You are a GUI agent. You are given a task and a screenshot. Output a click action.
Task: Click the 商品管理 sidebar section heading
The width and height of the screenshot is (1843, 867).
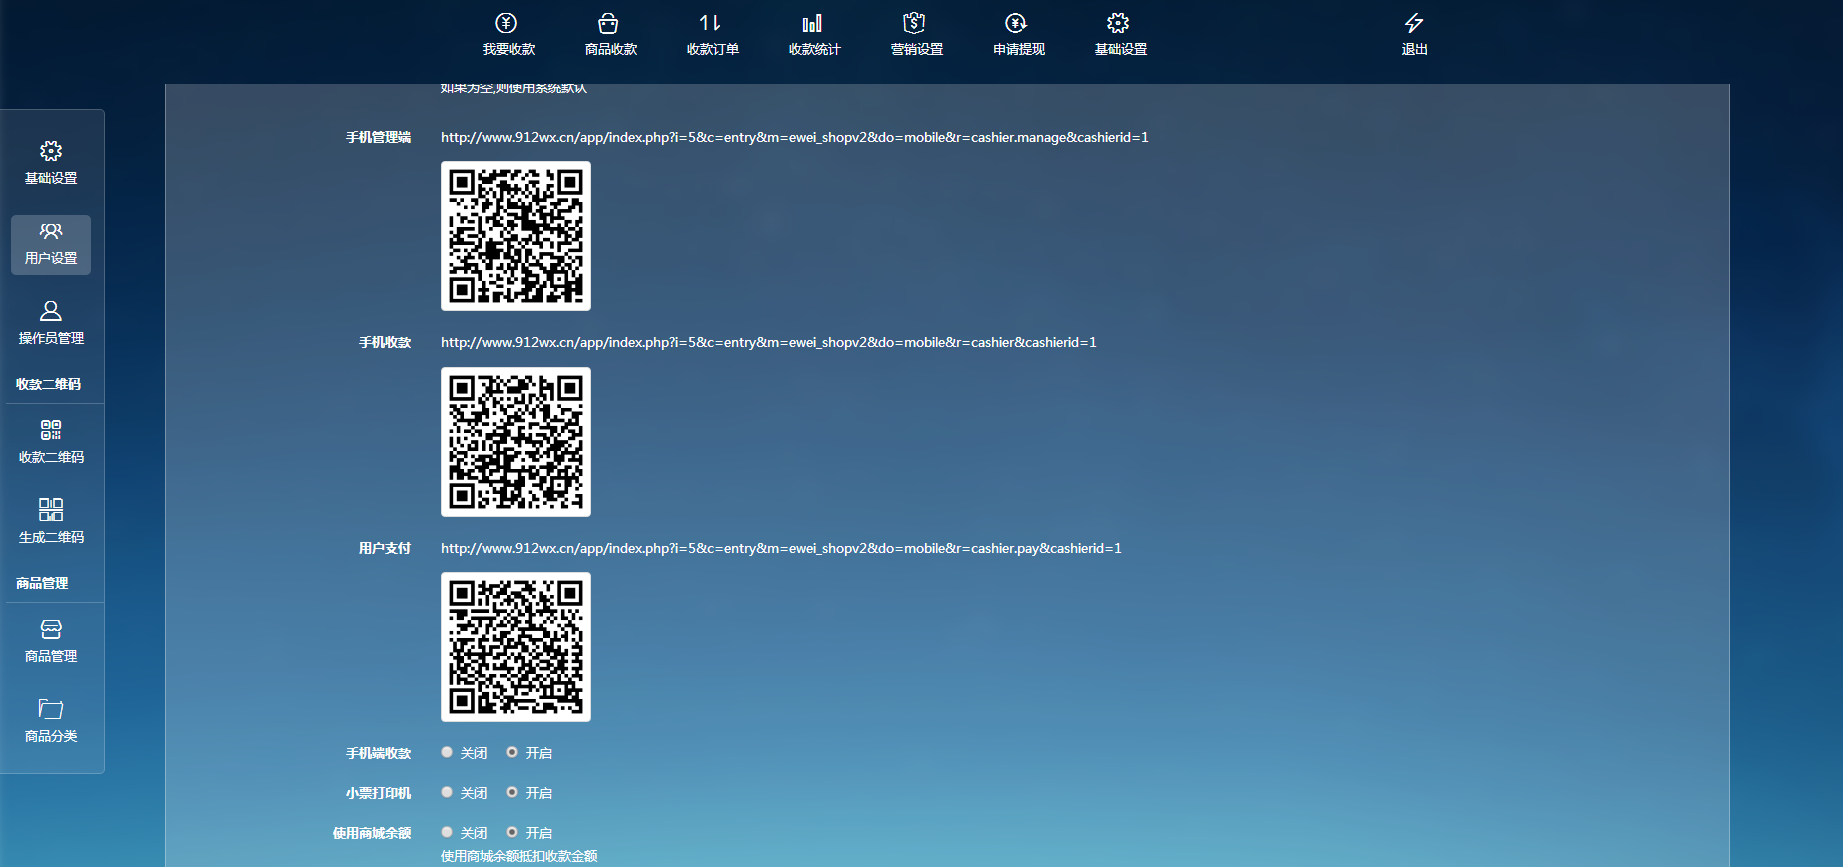[42, 583]
